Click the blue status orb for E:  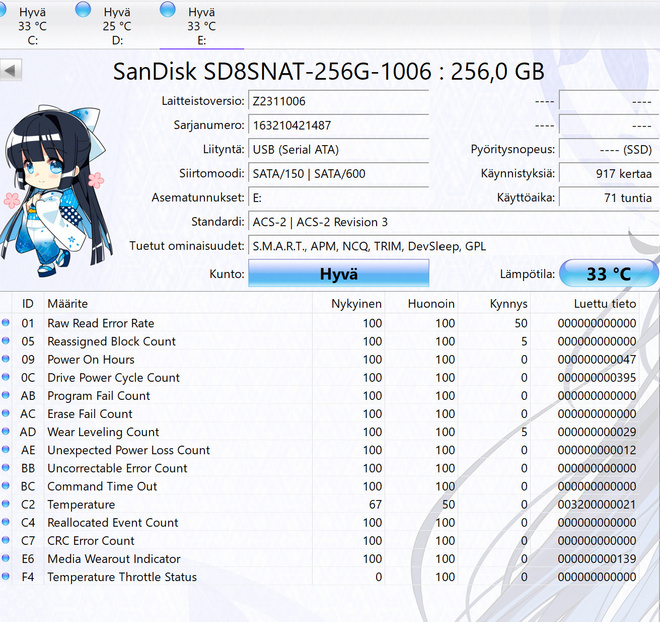point(168,9)
